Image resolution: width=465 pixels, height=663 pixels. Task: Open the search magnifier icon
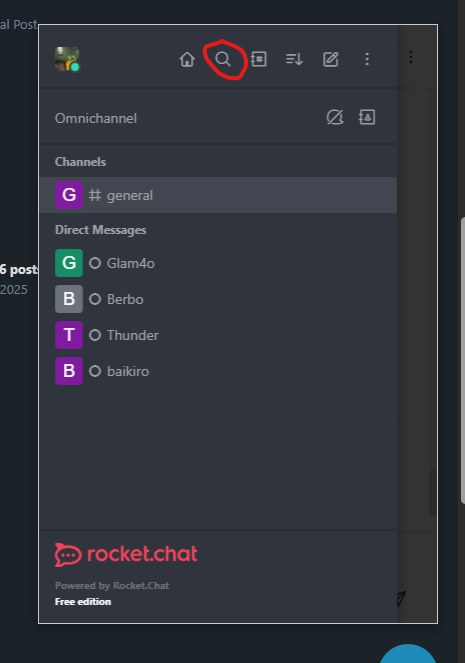(223, 59)
